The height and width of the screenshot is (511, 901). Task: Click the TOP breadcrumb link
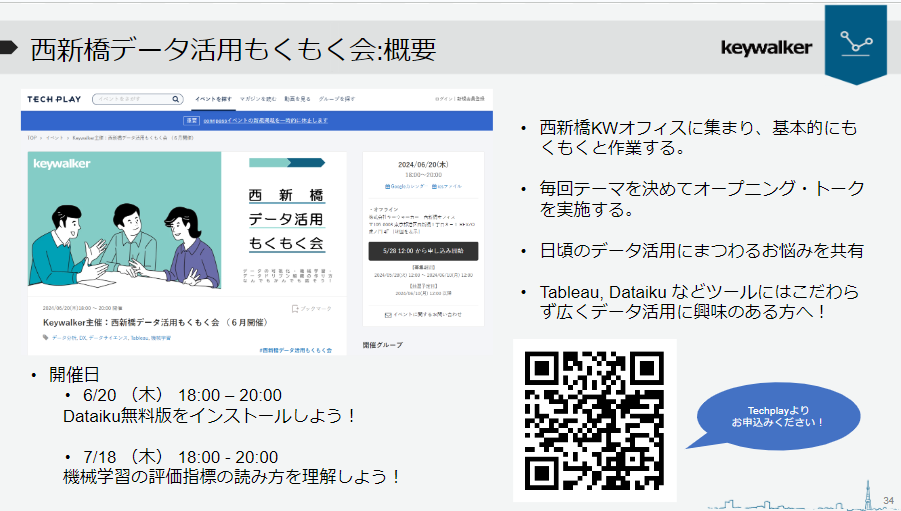[32, 138]
